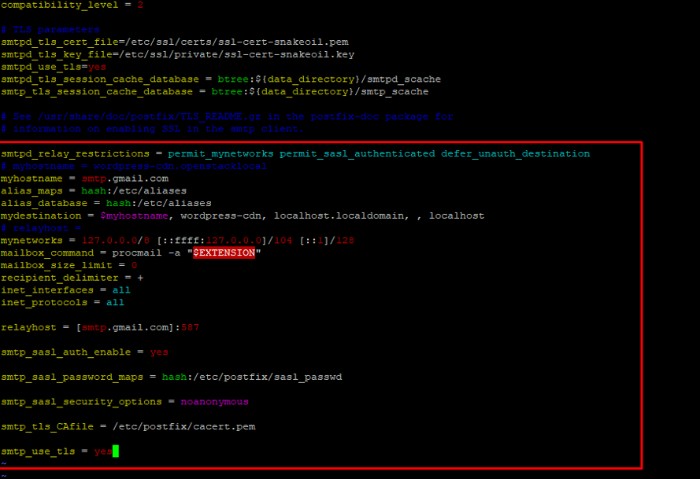This screenshot has height=479, width=700.
Task: Click the recipient_delimiter line
Action: pyautogui.click(x=72, y=278)
